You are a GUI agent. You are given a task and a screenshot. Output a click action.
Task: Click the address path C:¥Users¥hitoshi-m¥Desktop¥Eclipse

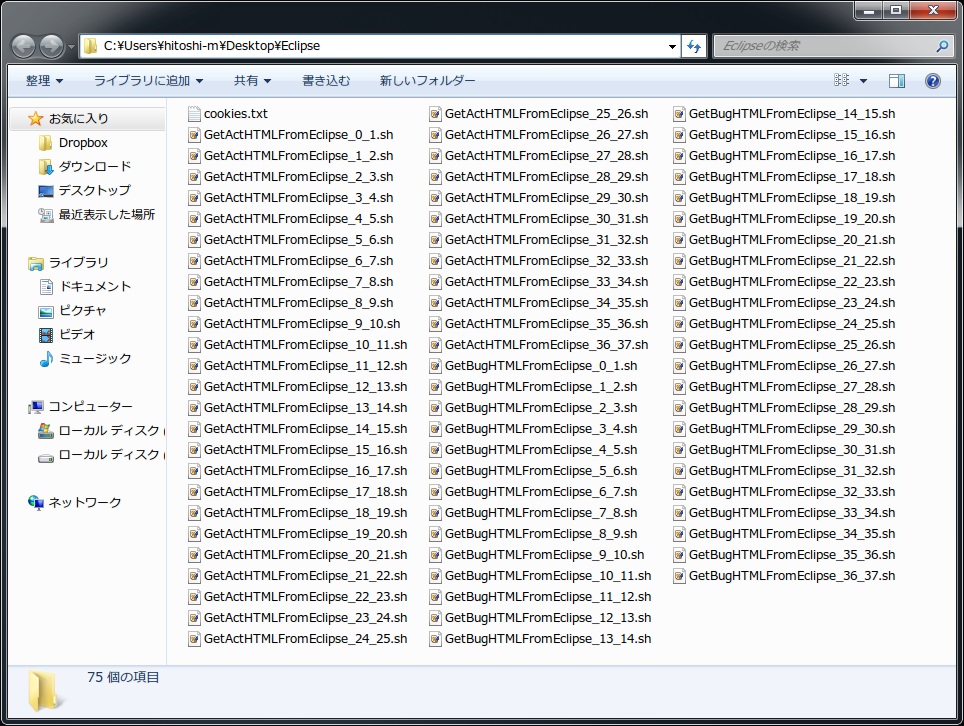pyautogui.click(x=211, y=46)
